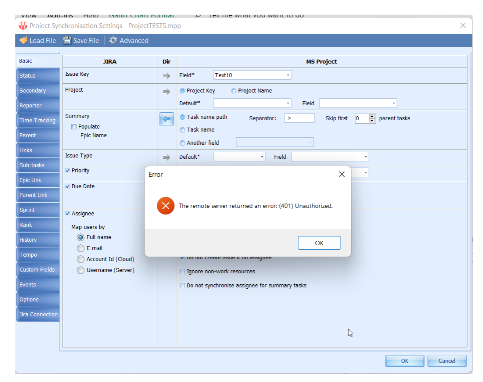Click the Save File toolbar button label
This screenshot has height=382, width=483.
(86, 41)
